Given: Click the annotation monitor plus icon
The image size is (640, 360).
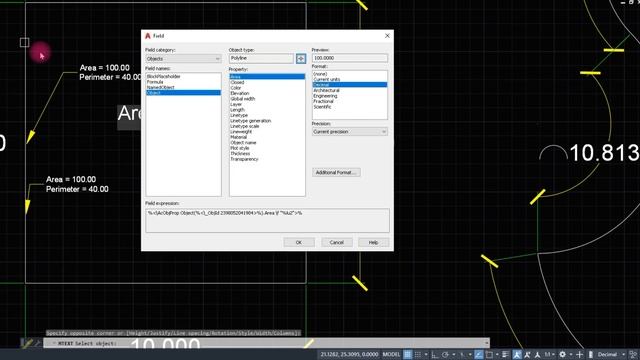Looking at the screenshot, I should 579,354.
